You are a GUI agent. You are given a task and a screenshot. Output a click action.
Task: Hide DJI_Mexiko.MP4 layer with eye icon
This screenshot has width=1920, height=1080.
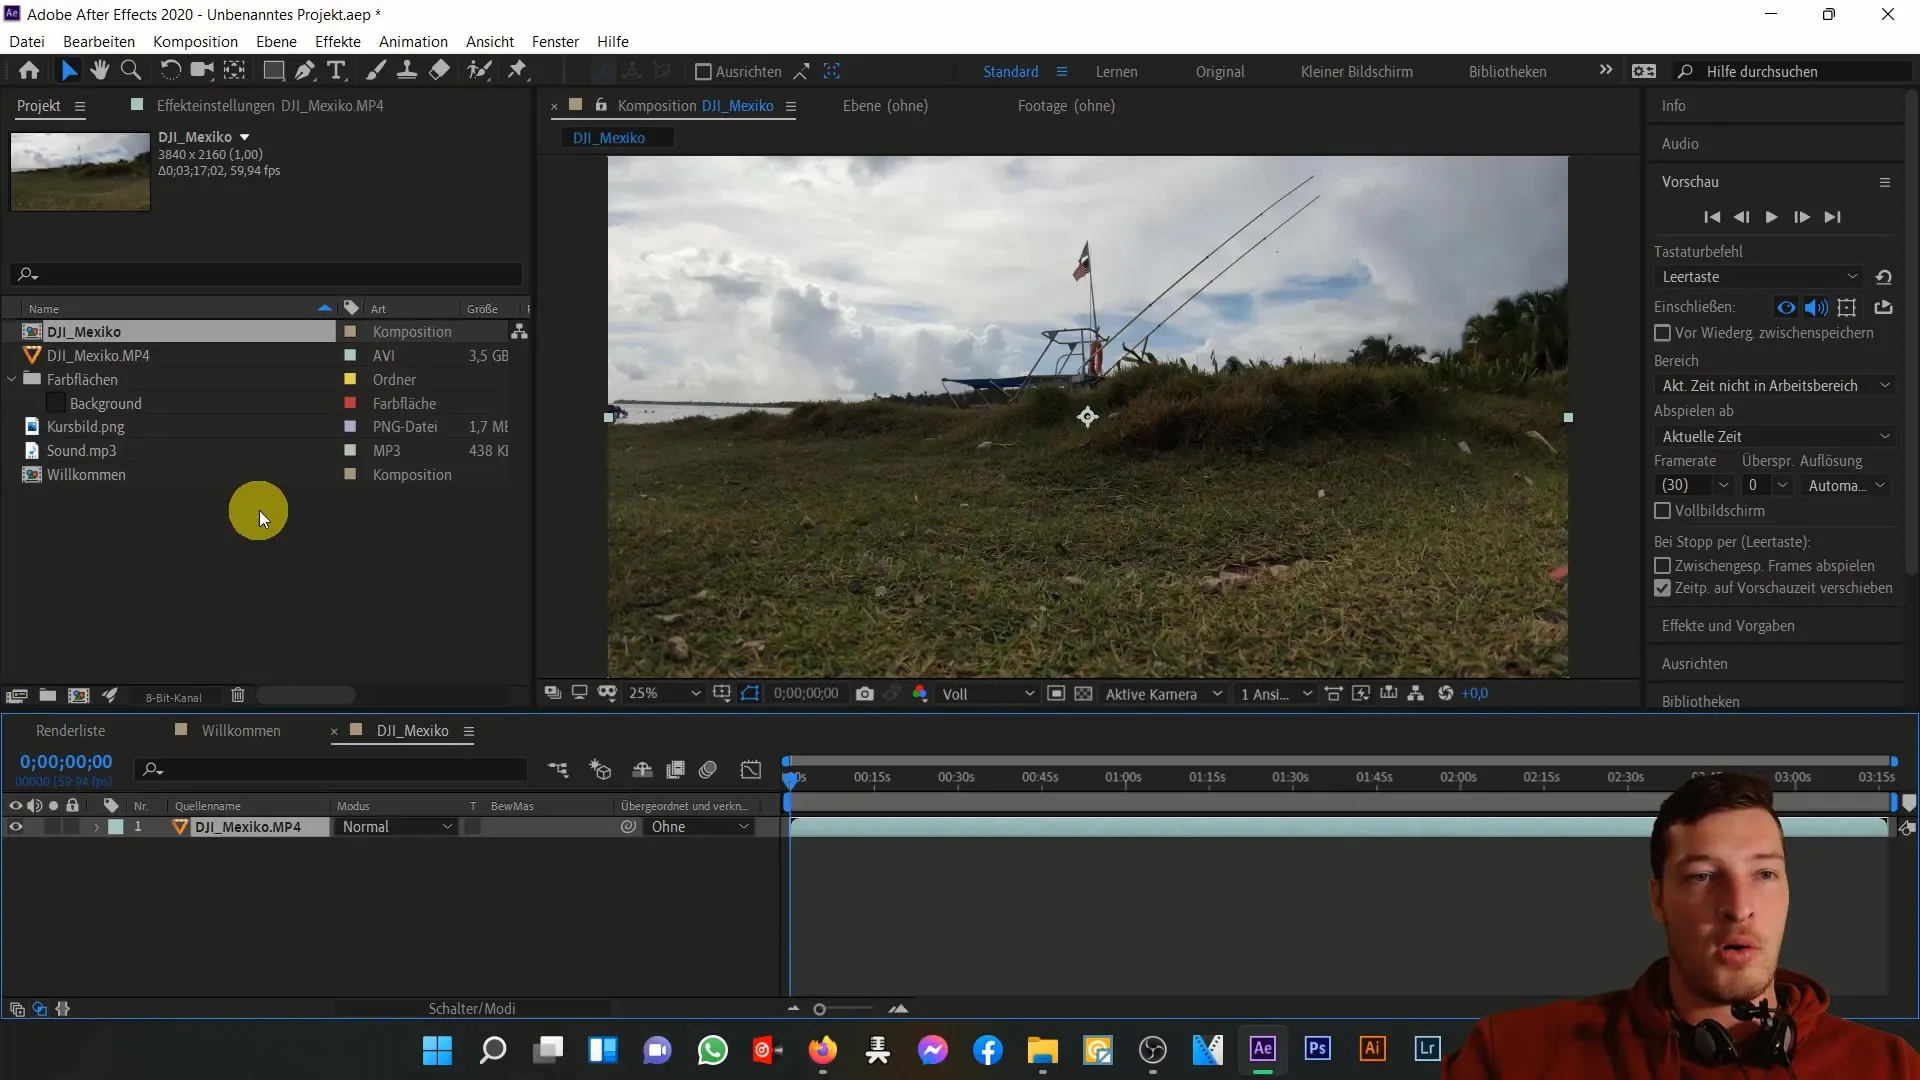(x=16, y=827)
